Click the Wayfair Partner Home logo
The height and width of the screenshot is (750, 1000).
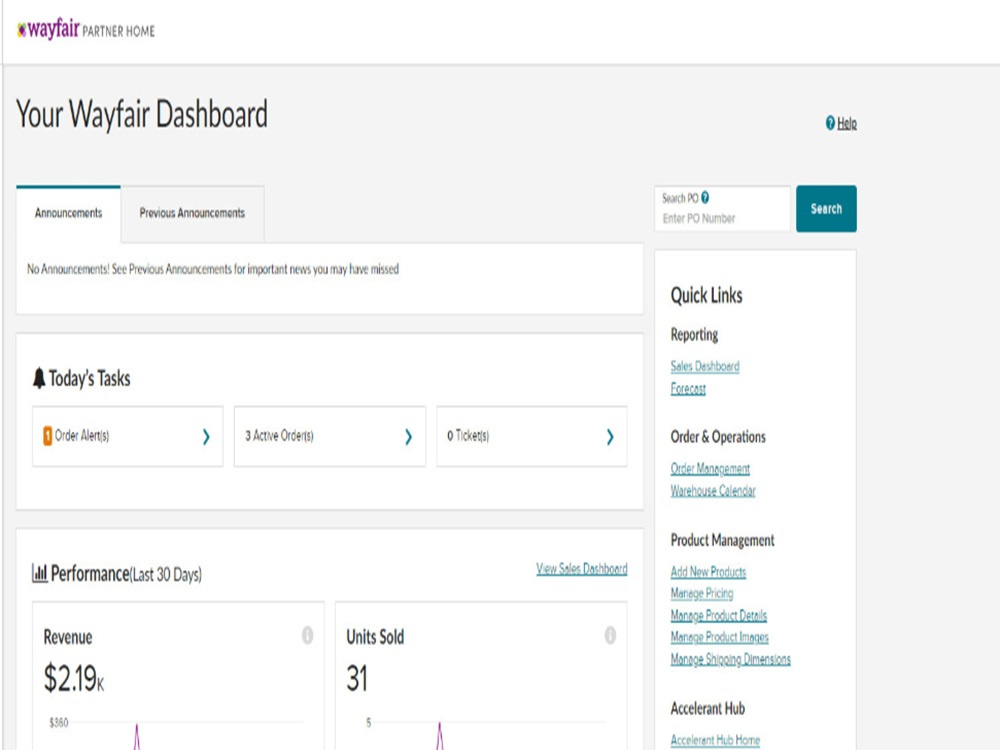tap(85, 29)
